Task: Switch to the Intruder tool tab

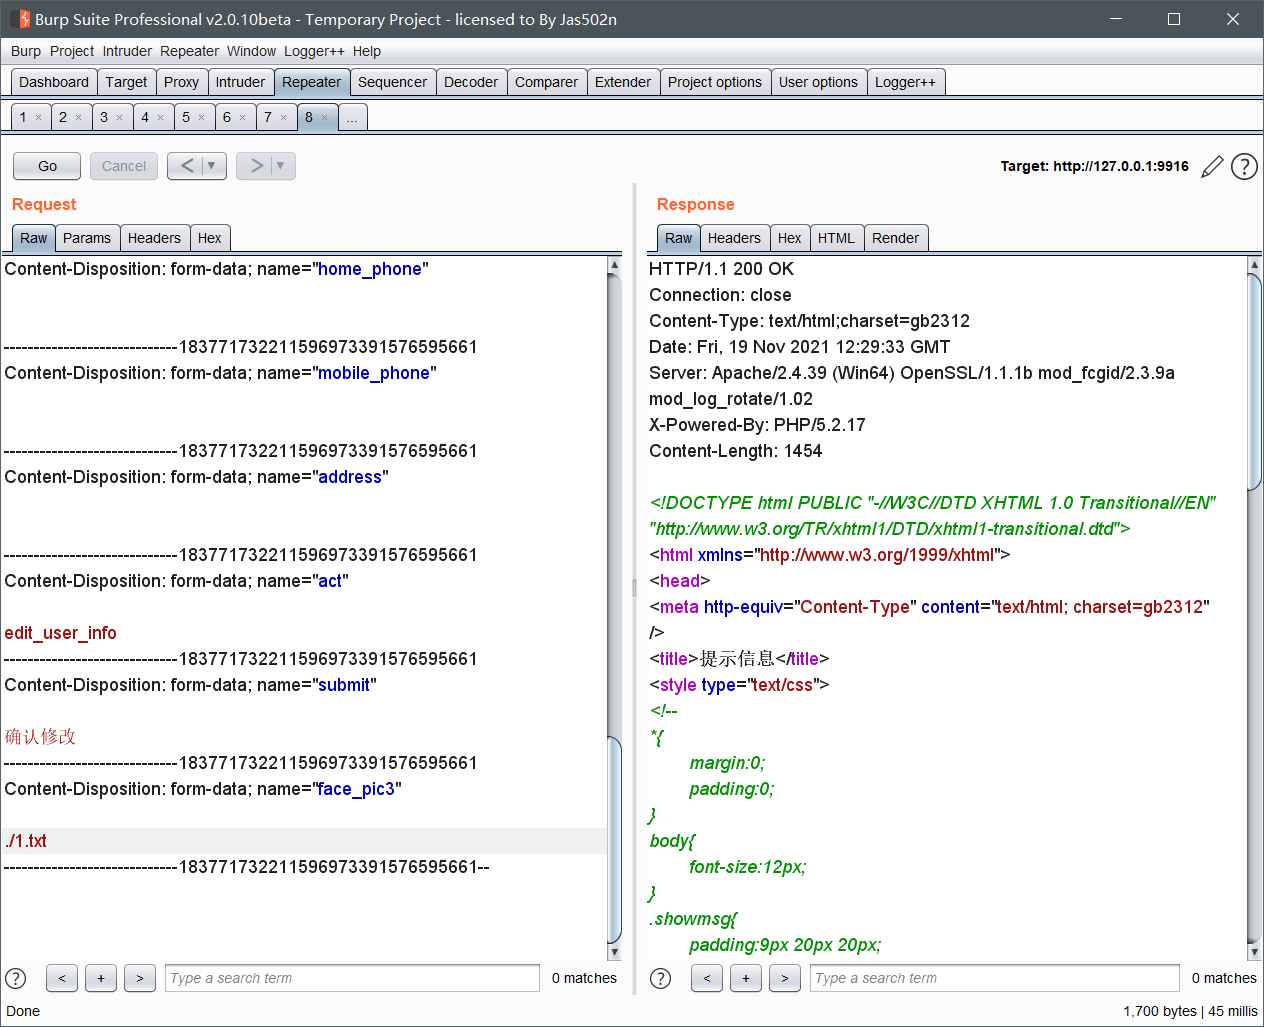Action: click(x=240, y=82)
